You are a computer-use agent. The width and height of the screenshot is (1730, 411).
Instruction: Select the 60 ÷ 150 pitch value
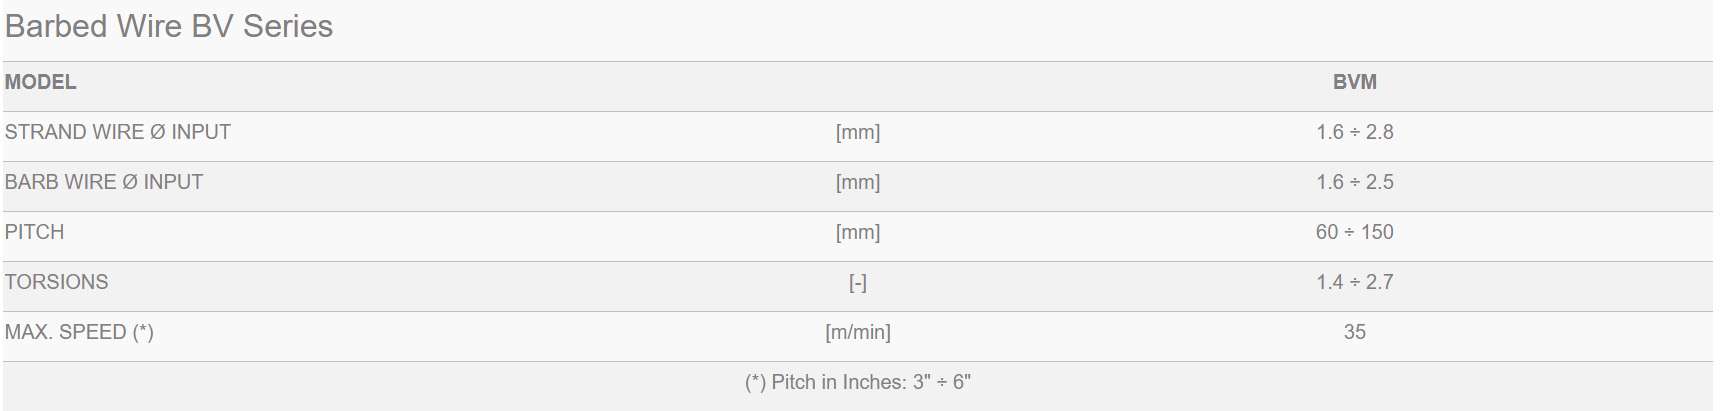1355,232
